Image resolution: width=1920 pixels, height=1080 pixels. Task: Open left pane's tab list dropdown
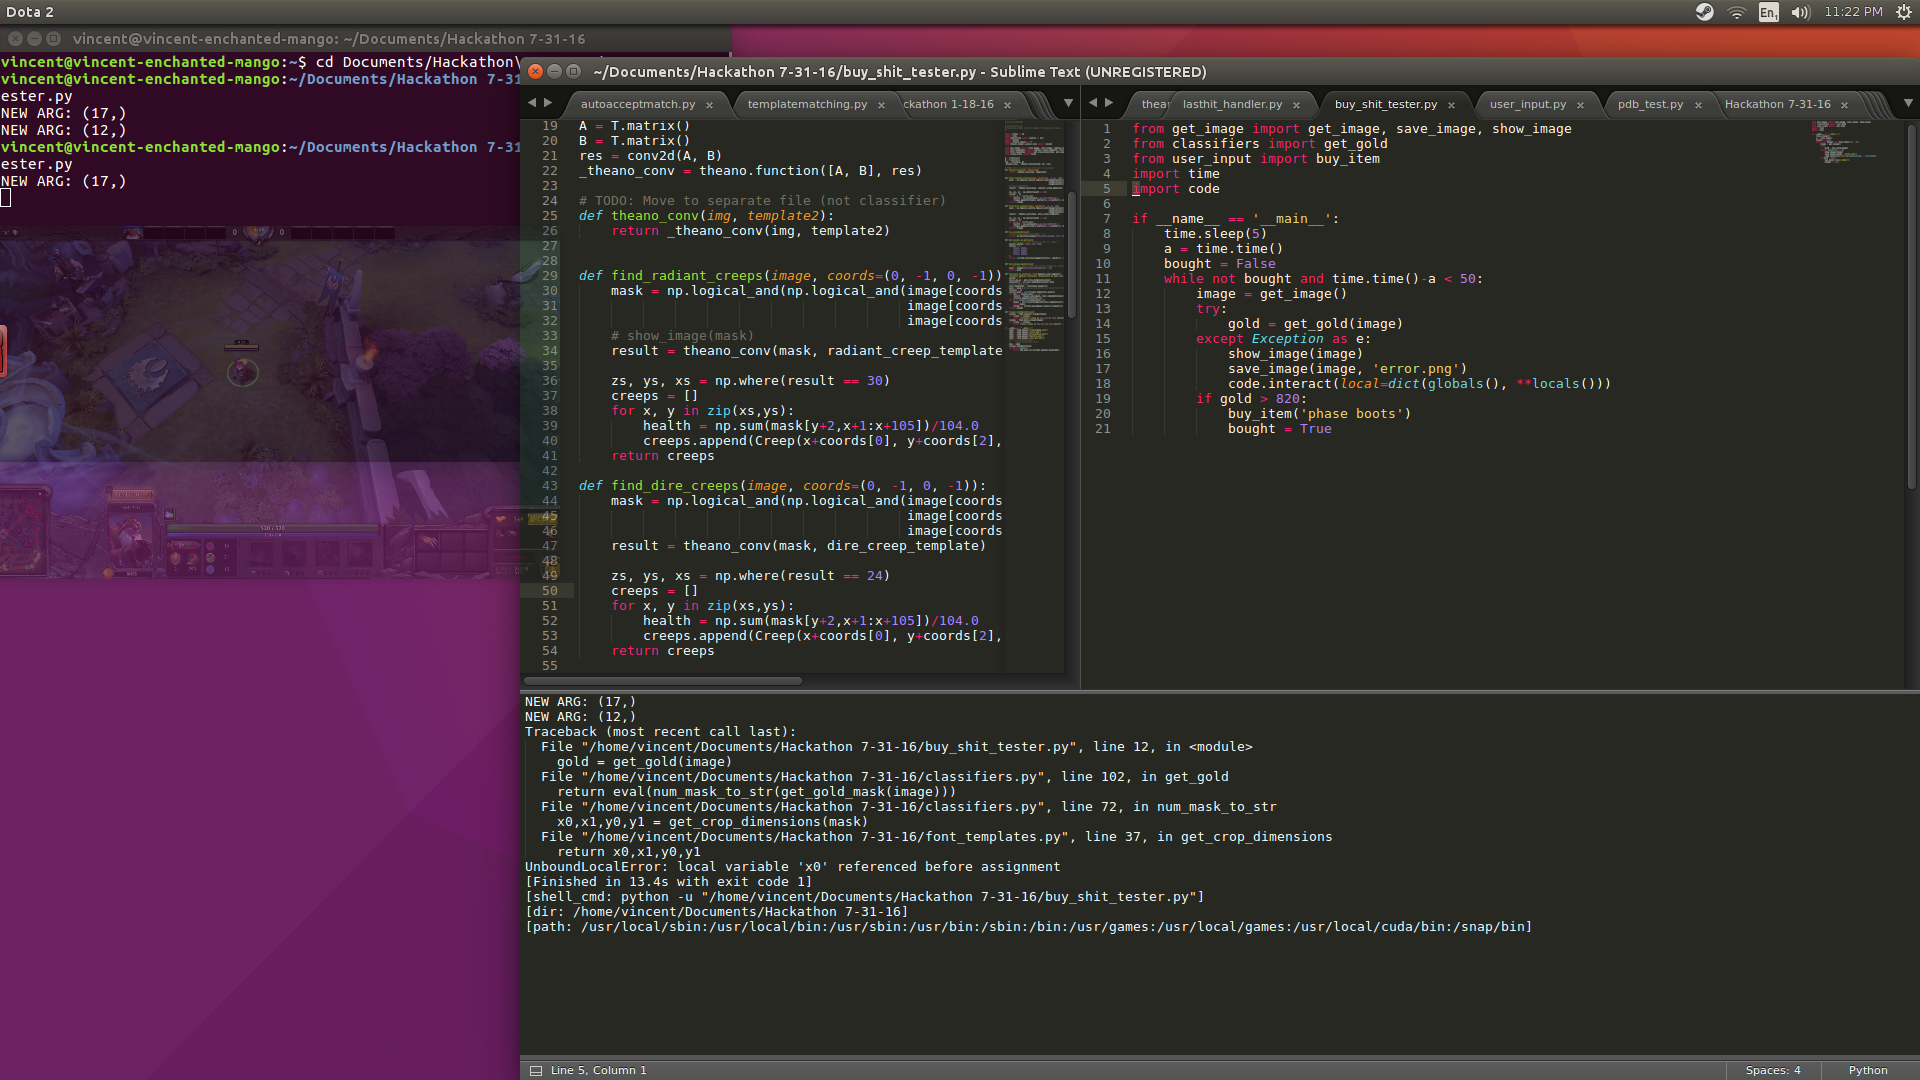1068,103
